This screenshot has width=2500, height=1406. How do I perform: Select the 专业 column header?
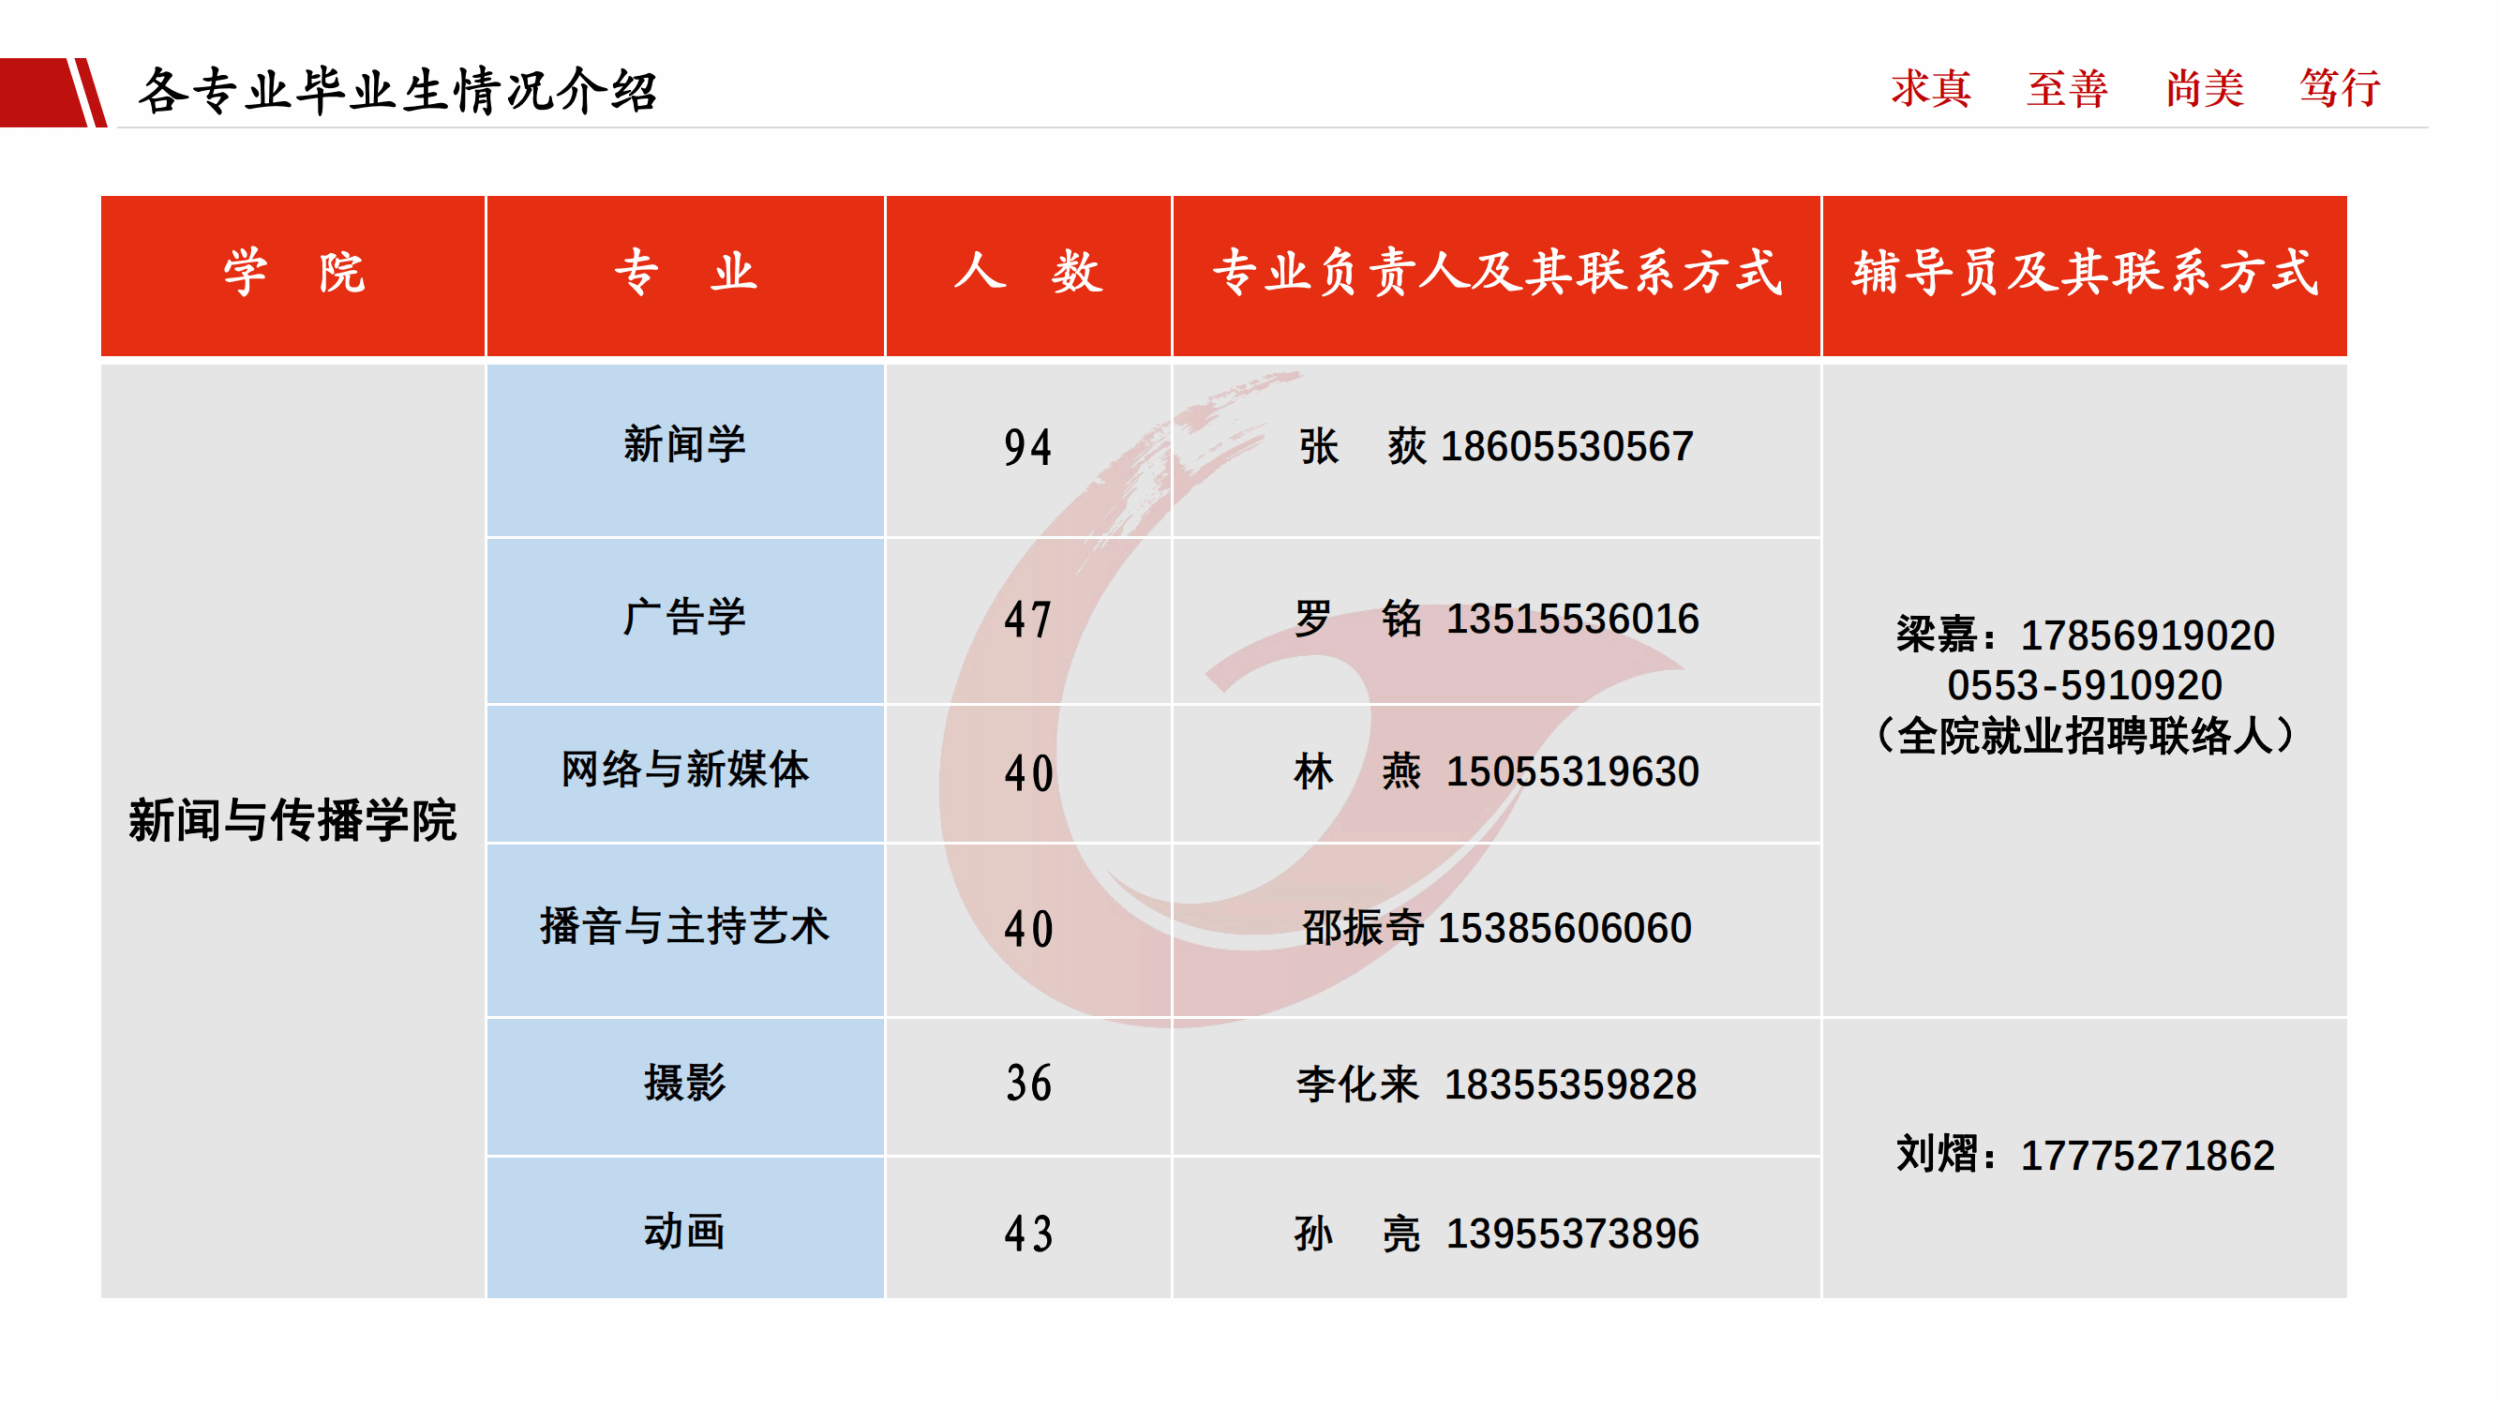685,274
